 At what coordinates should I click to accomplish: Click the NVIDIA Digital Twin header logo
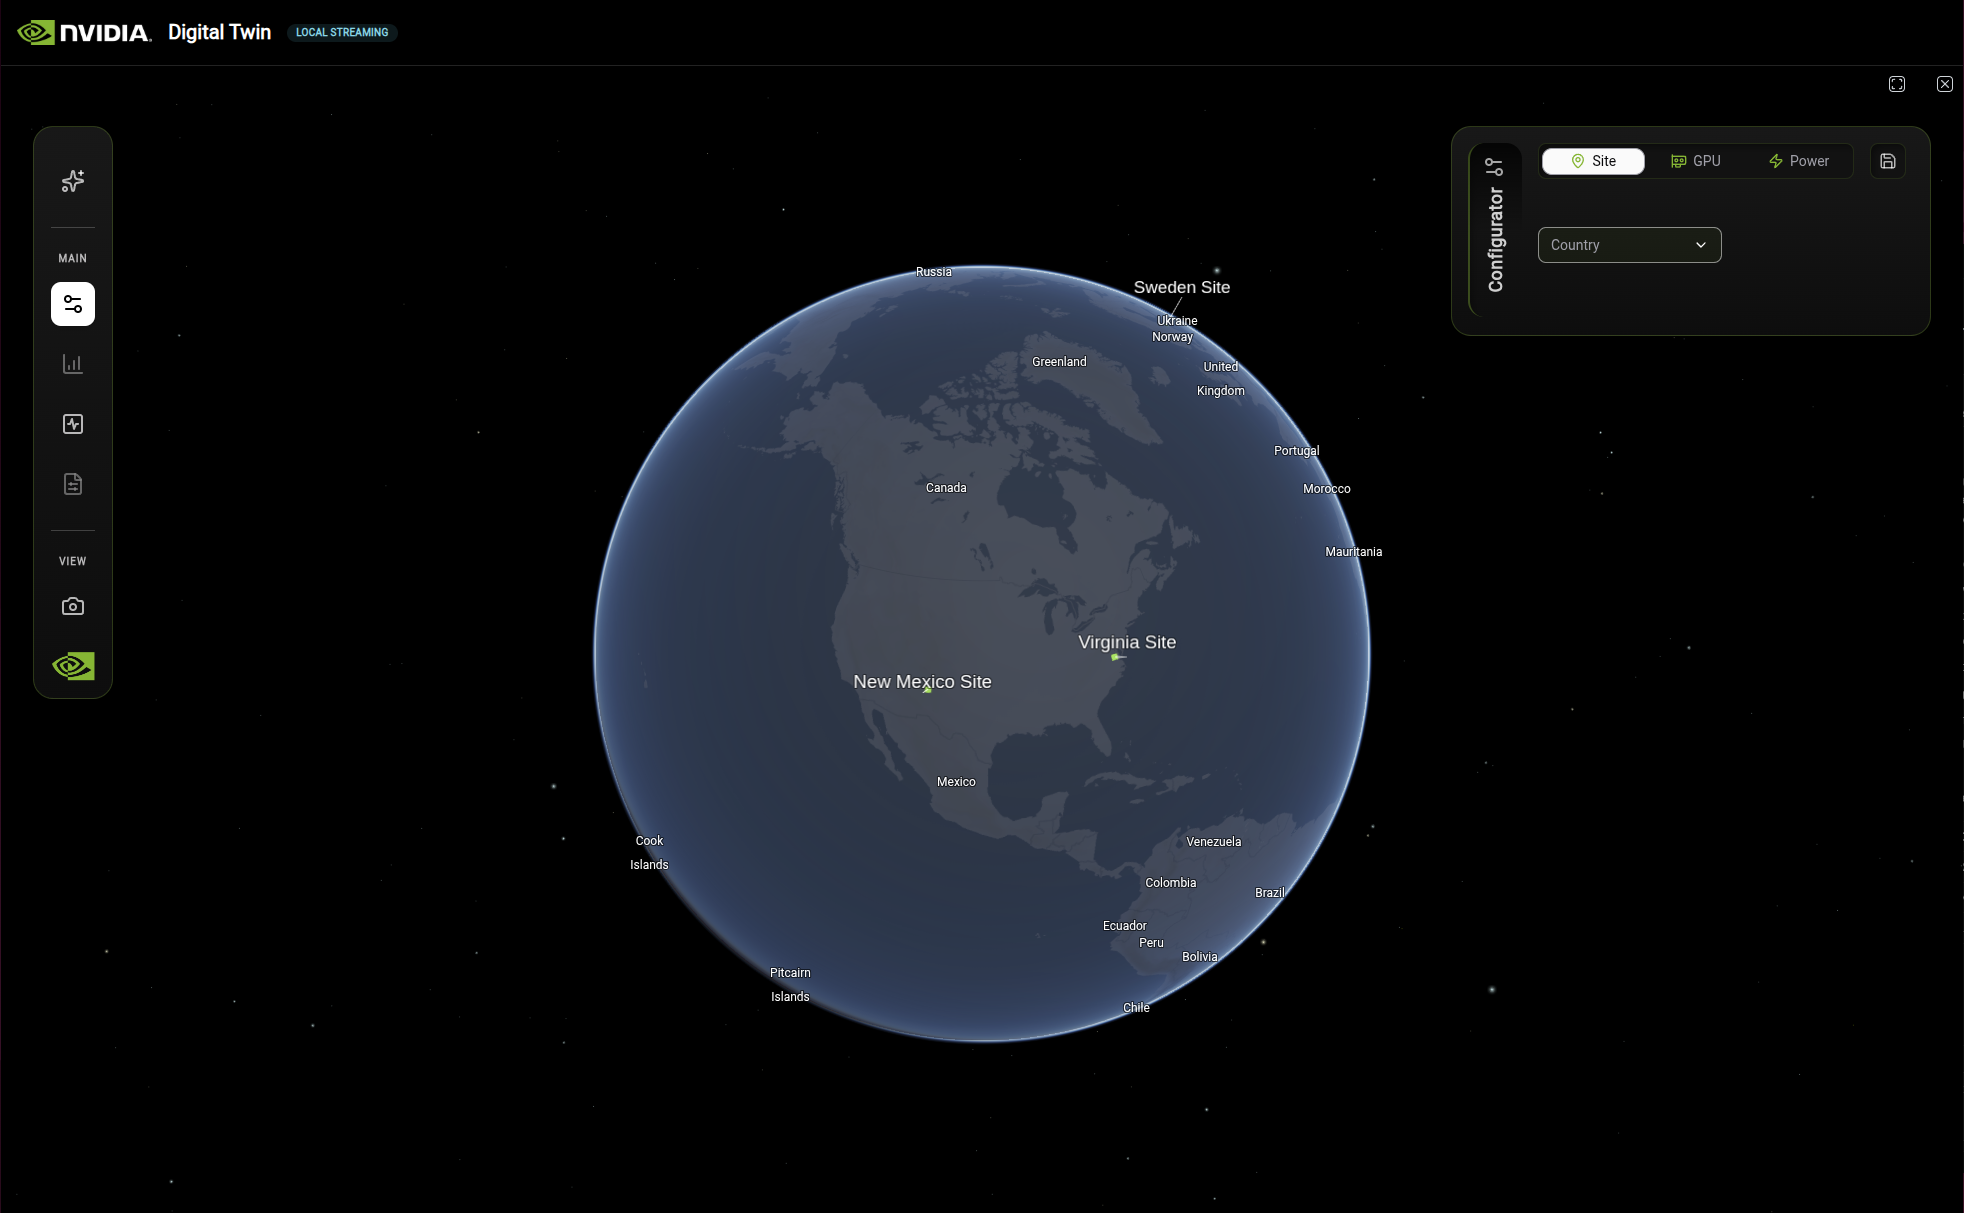[85, 32]
